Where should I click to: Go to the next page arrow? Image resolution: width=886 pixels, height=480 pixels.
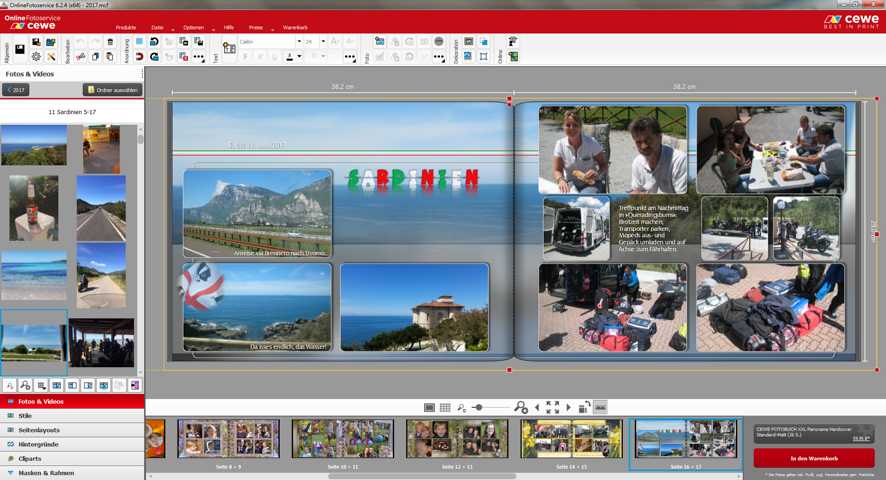[x=569, y=407]
